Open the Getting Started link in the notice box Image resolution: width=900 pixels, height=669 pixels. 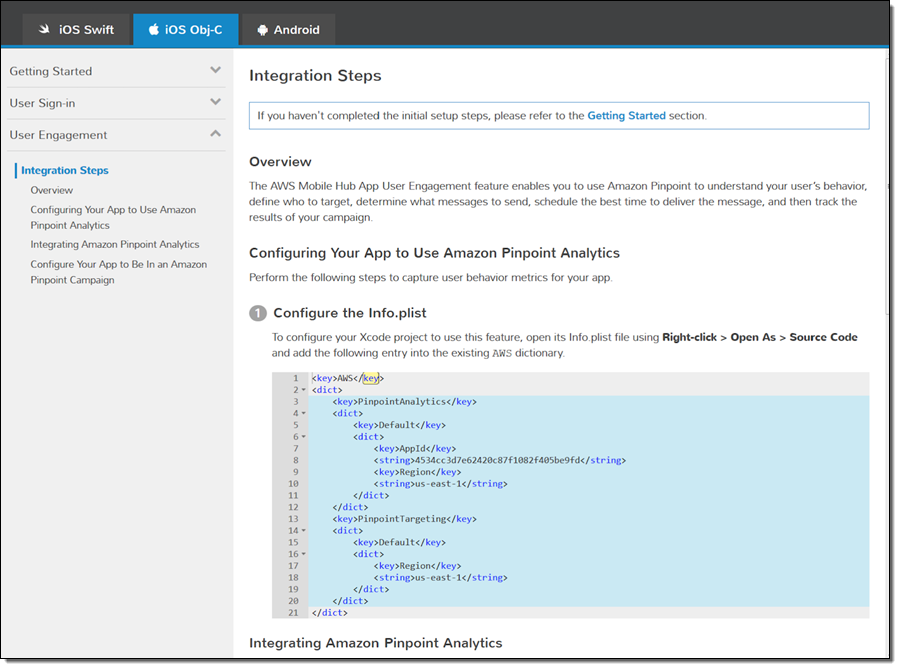click(626, 116)
